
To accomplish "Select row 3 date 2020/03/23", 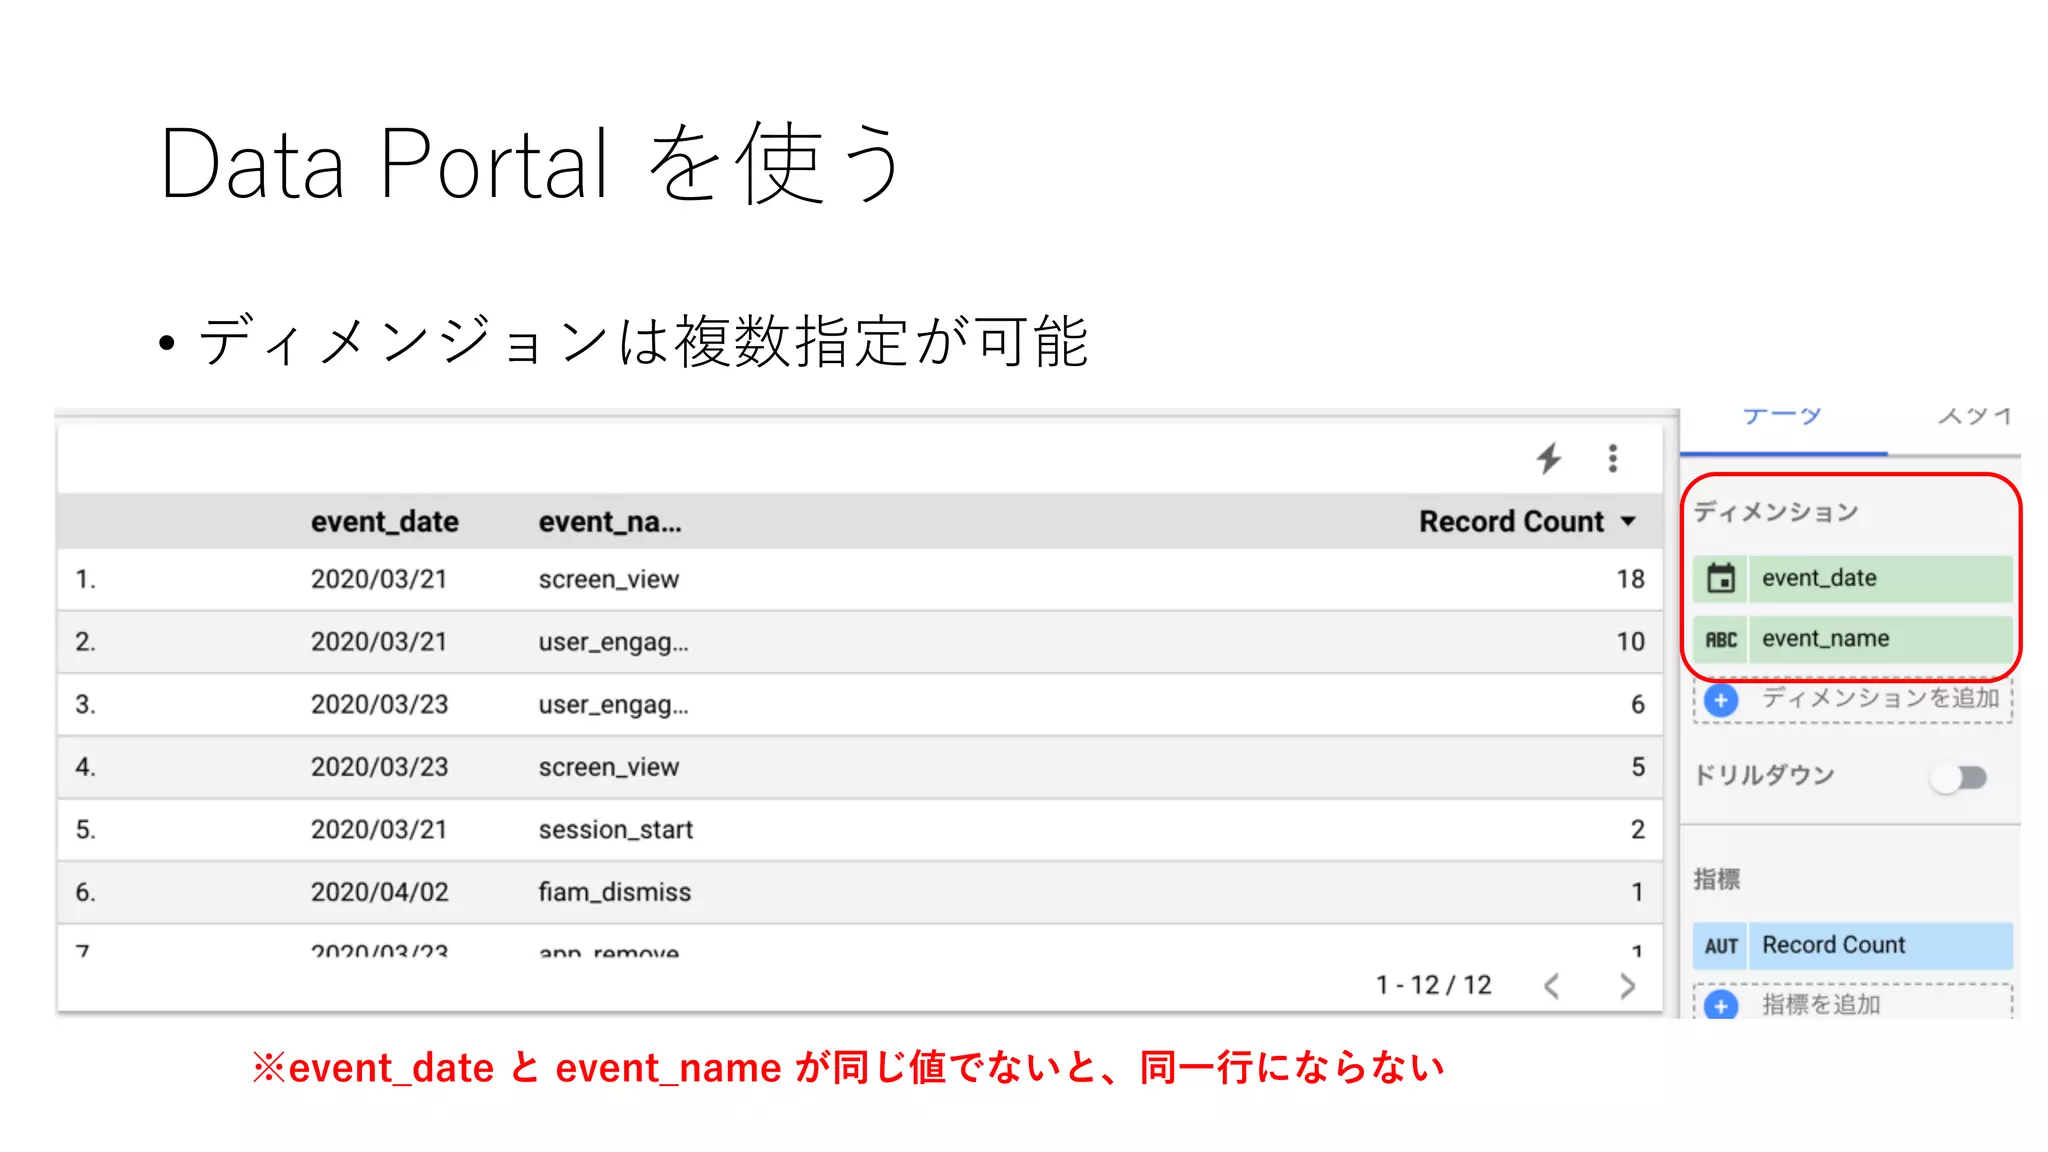I will 379,705.
